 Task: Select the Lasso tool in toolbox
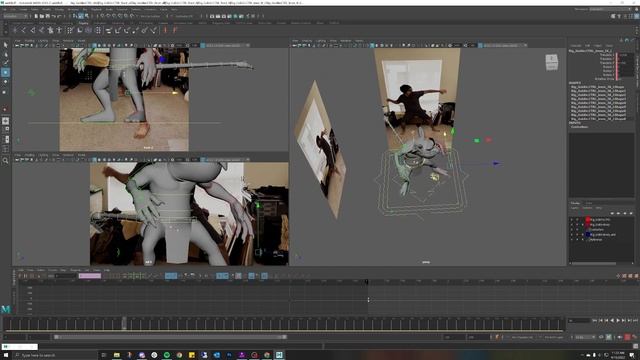(5, 54)
